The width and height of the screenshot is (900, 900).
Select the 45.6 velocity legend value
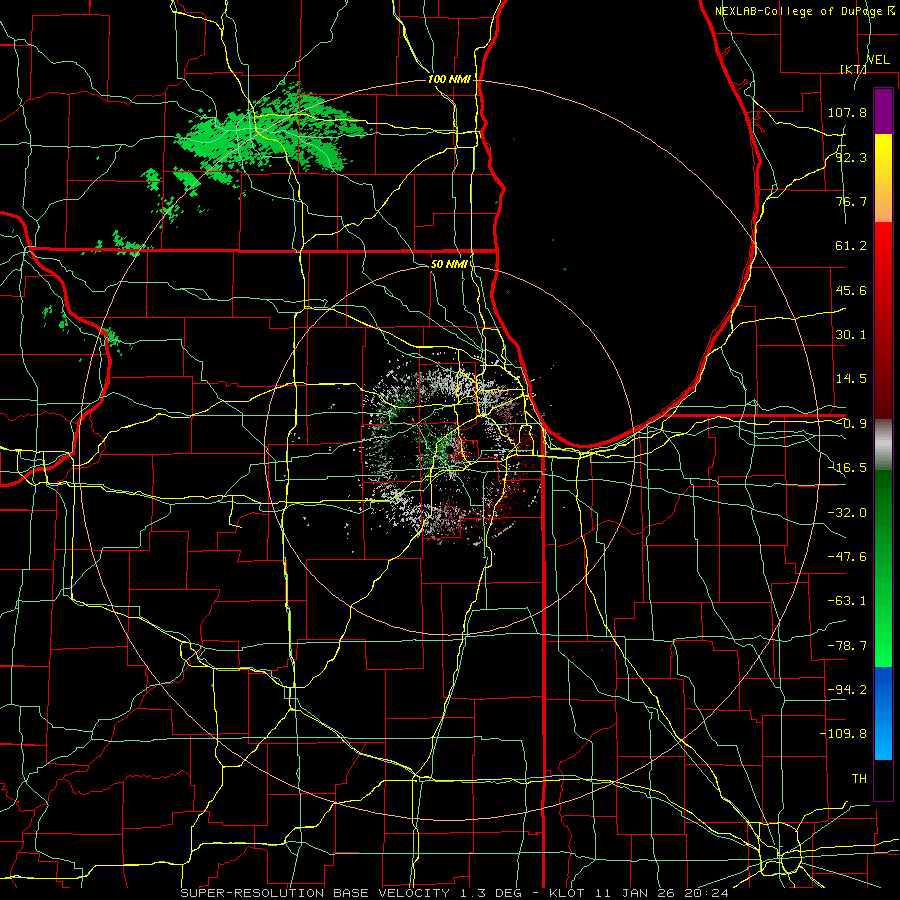851,290
